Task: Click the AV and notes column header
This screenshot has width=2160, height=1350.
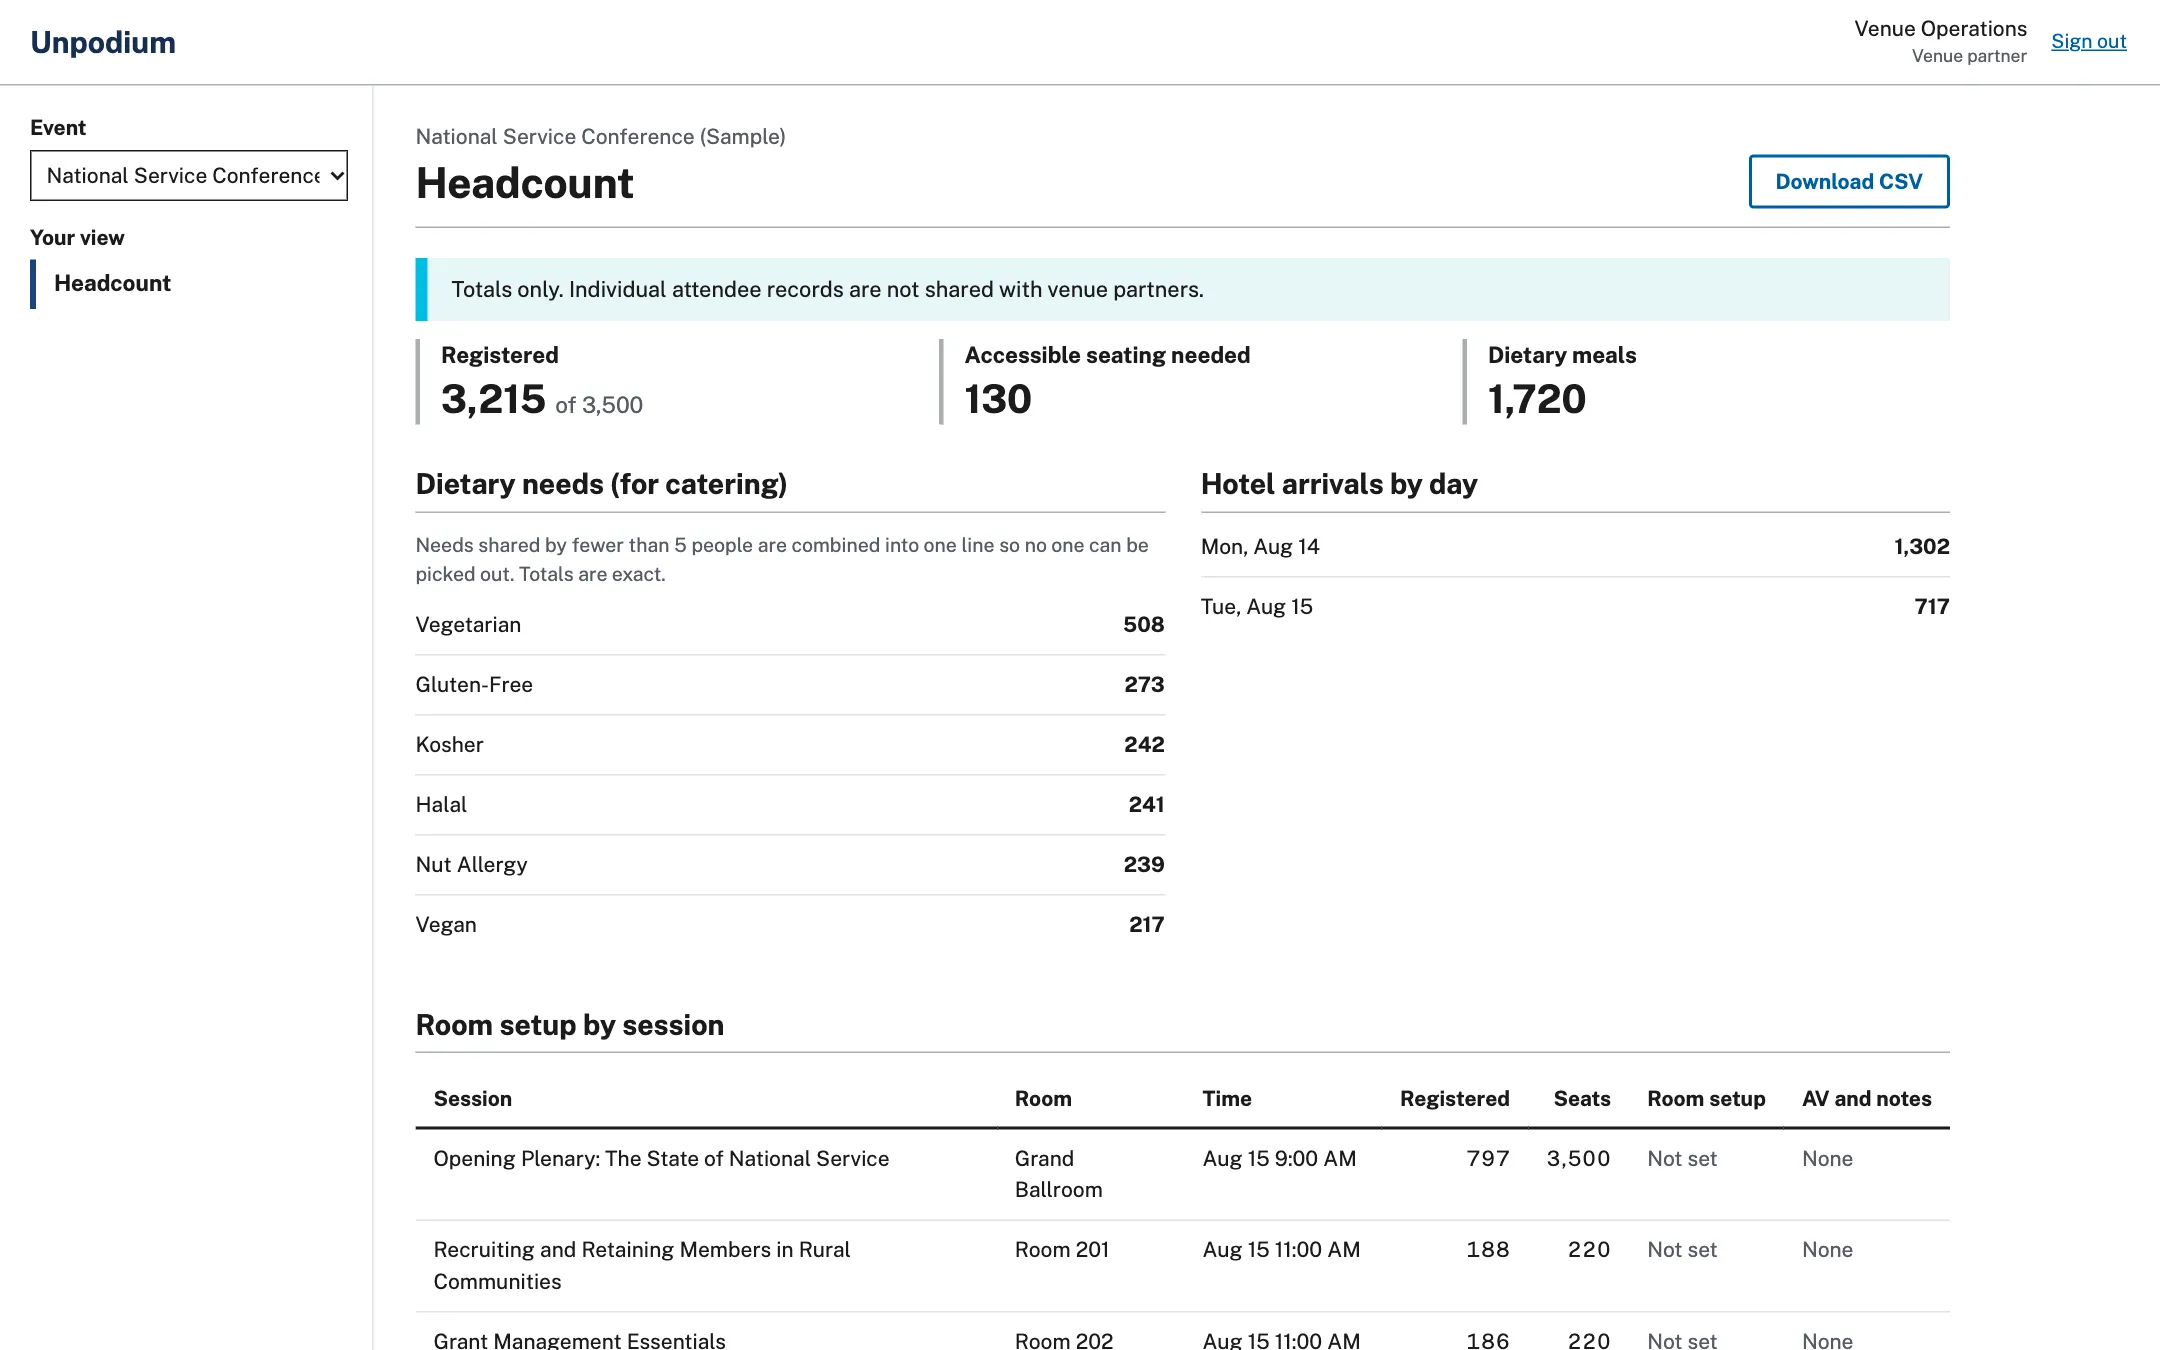Action: click(x=1866, y=1098)
